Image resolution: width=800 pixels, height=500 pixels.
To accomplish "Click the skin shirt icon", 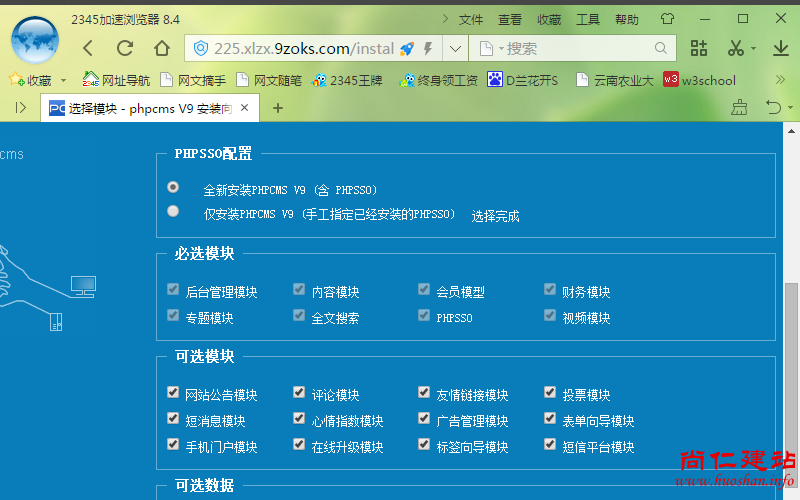I will [x=668, y=19].
